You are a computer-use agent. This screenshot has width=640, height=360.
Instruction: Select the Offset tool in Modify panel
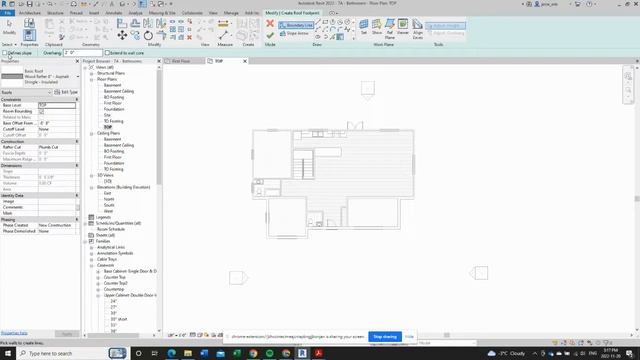[135, 23]
